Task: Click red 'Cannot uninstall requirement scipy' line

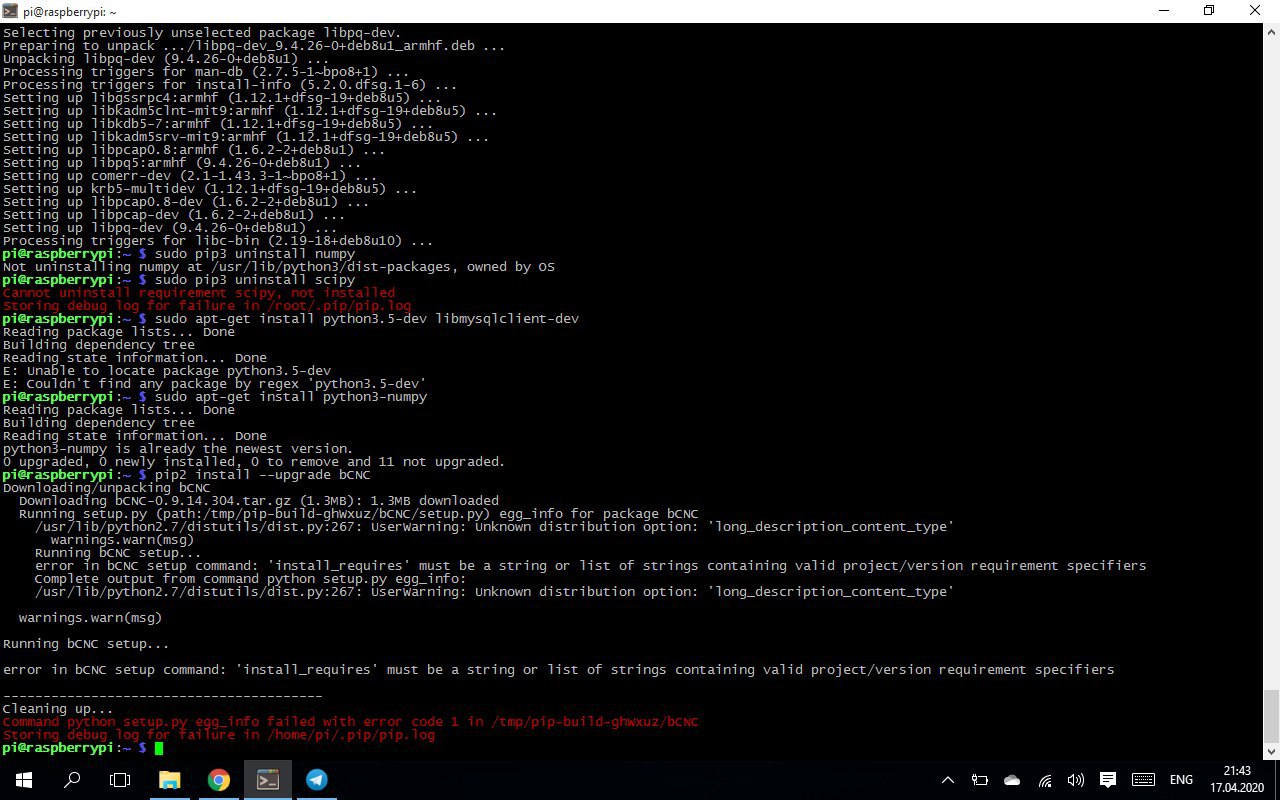Action: click(x=199, y=293)
